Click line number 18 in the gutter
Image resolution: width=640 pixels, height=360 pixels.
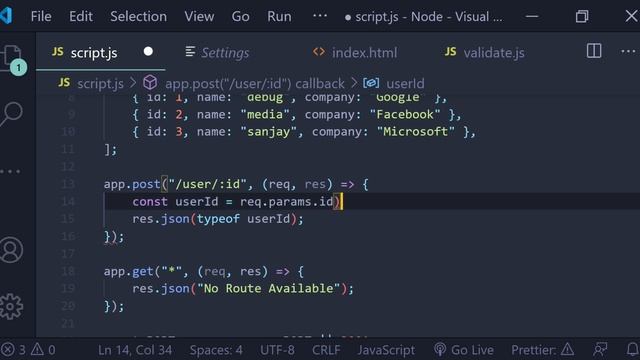tap(68, 271)
